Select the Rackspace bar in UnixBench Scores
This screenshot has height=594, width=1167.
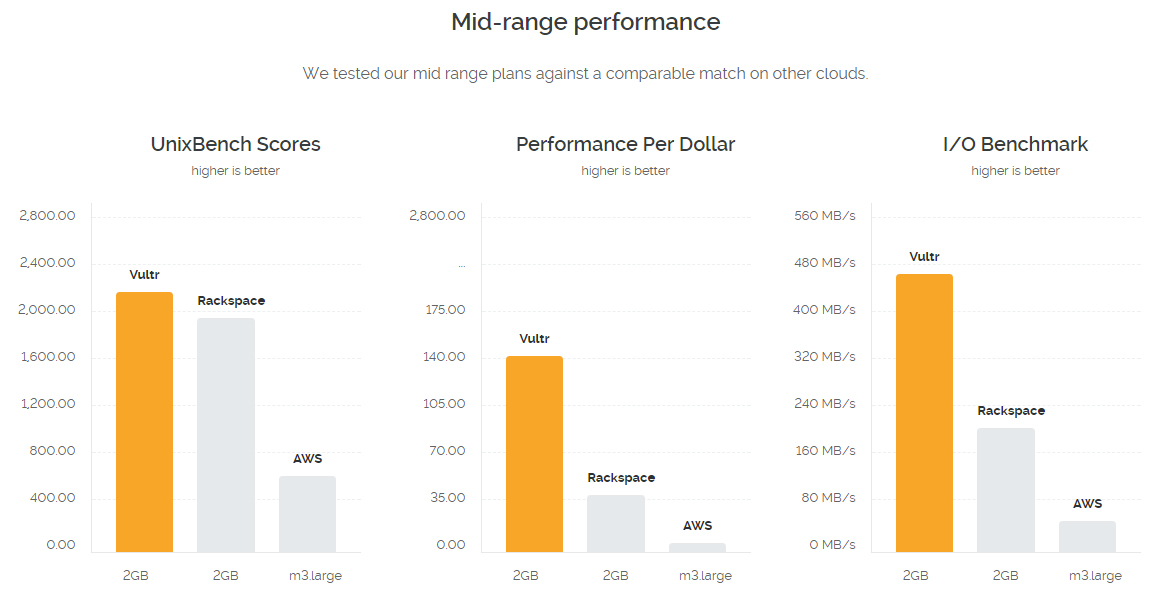tap(226, 435)
